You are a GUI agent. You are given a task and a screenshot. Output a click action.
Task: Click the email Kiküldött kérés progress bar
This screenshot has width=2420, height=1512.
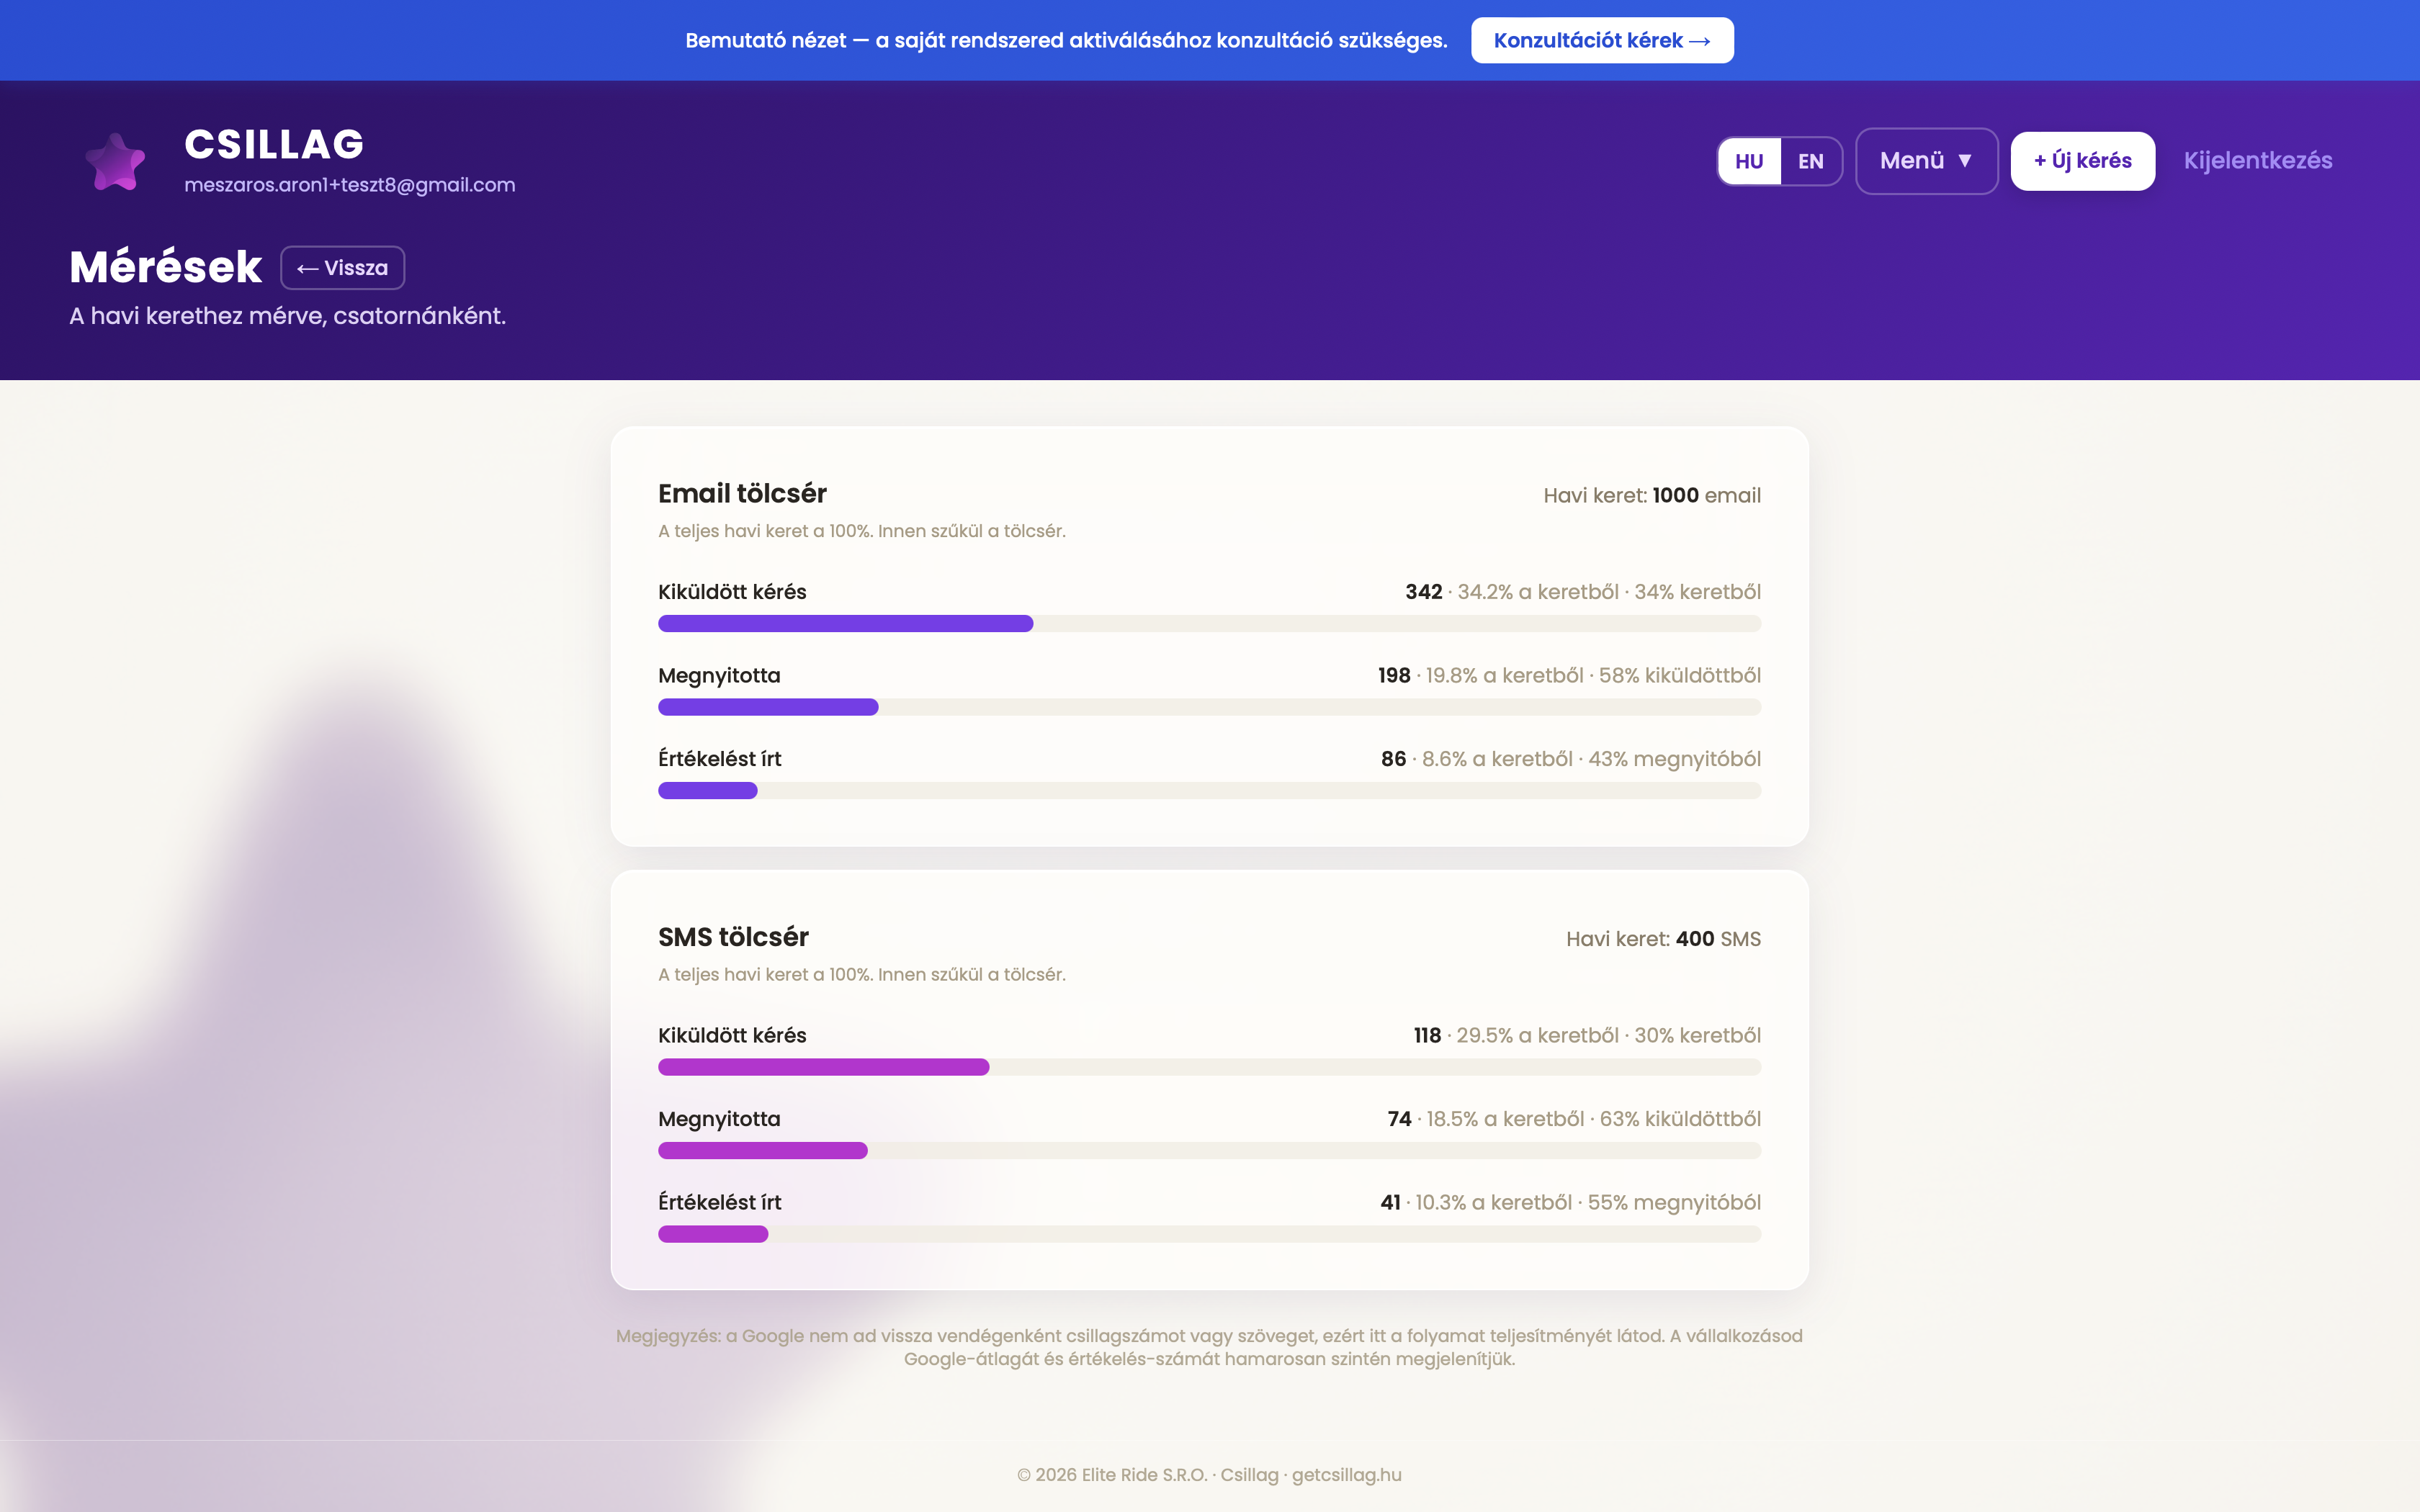coord(1209,624)
